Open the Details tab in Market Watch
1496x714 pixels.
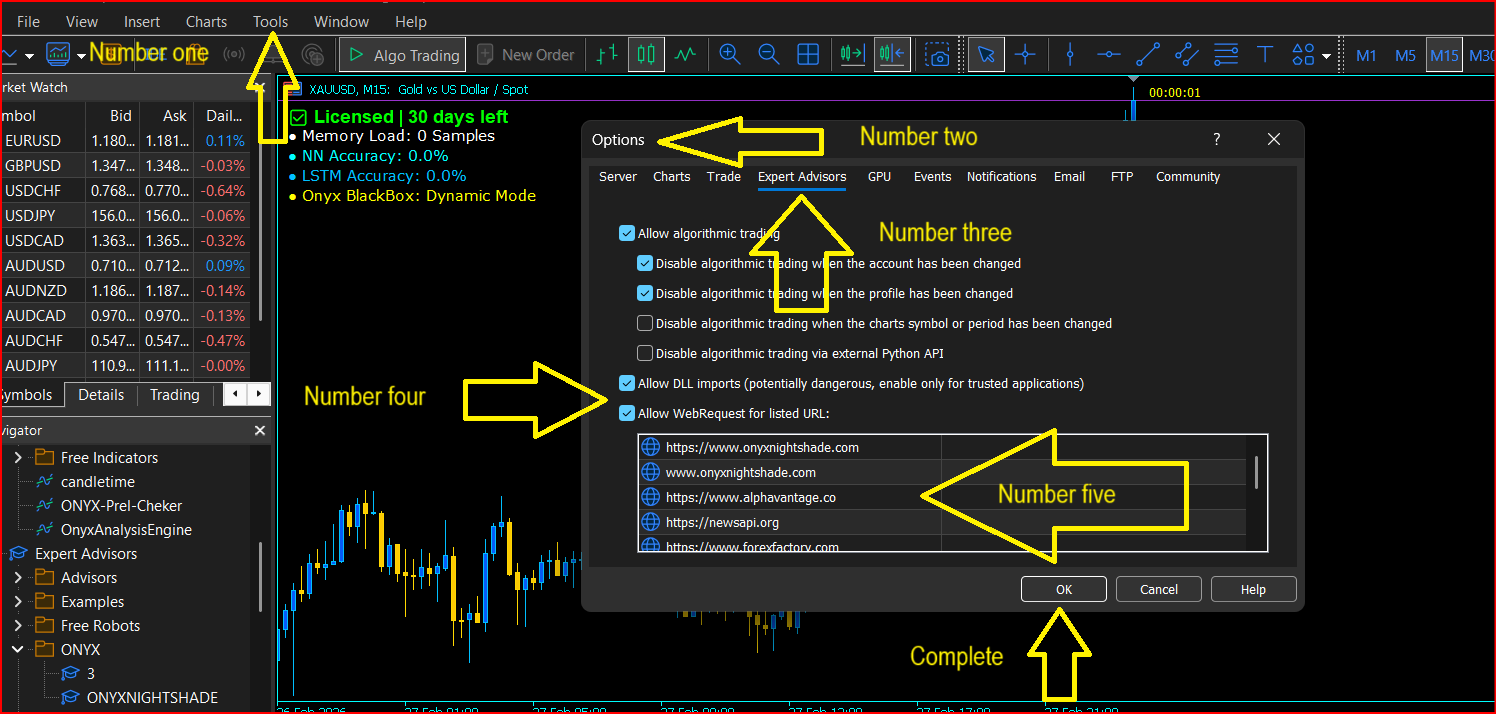[101, 395]
